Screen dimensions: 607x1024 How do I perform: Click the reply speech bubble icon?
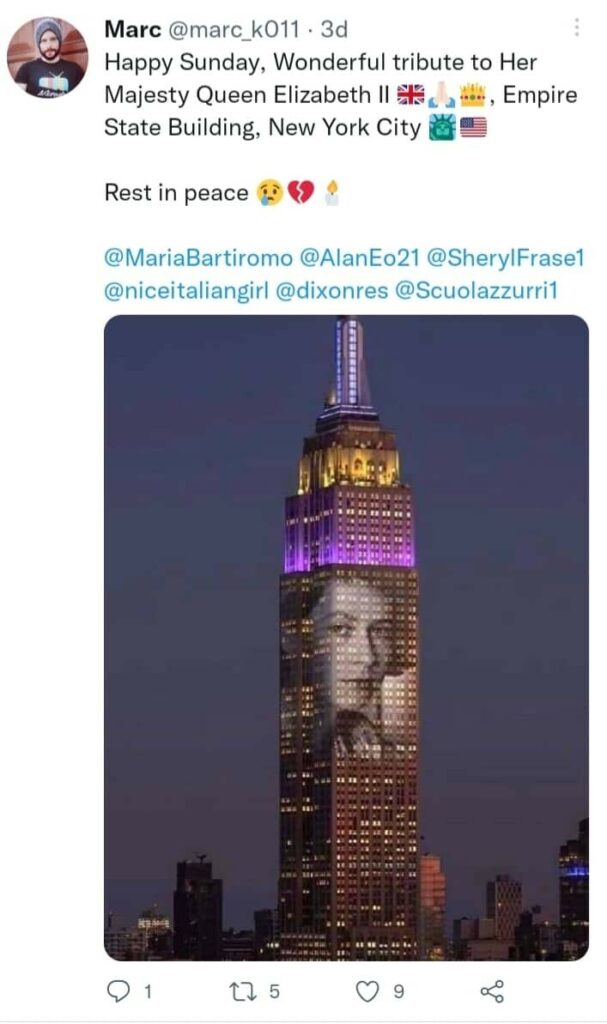click(x=118, y=991)
